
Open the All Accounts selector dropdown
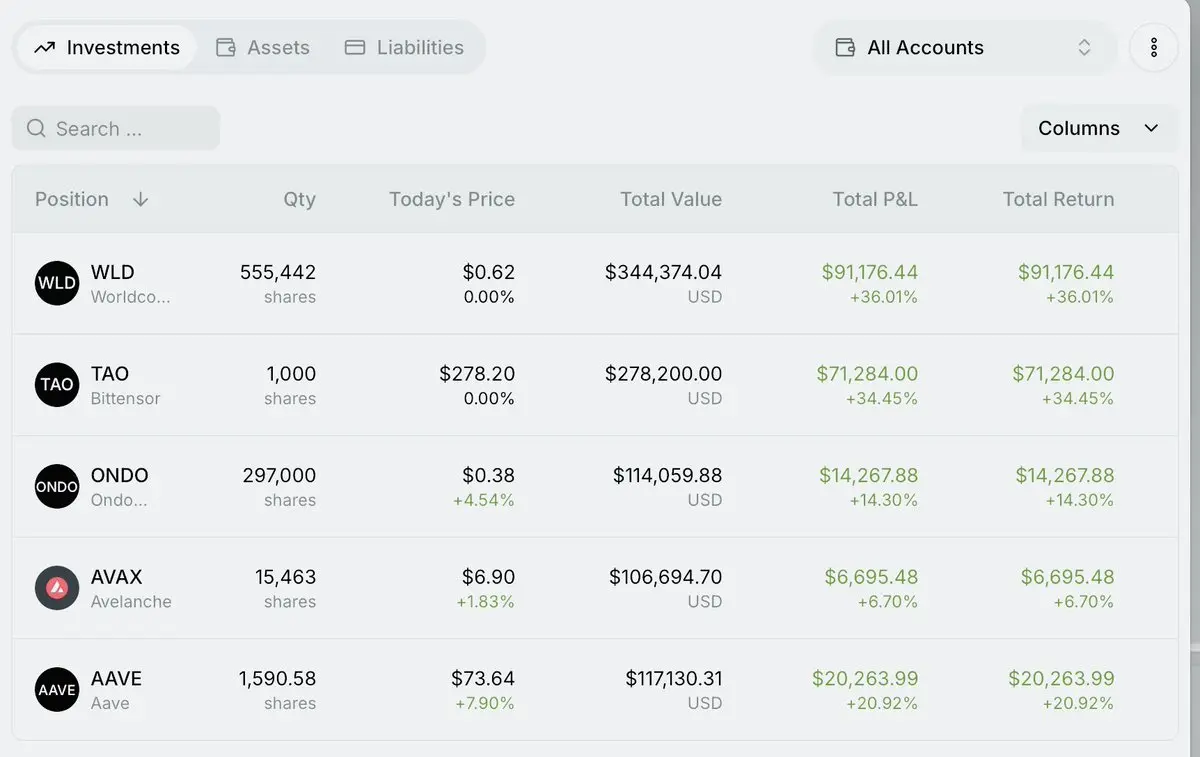point(964,47)
